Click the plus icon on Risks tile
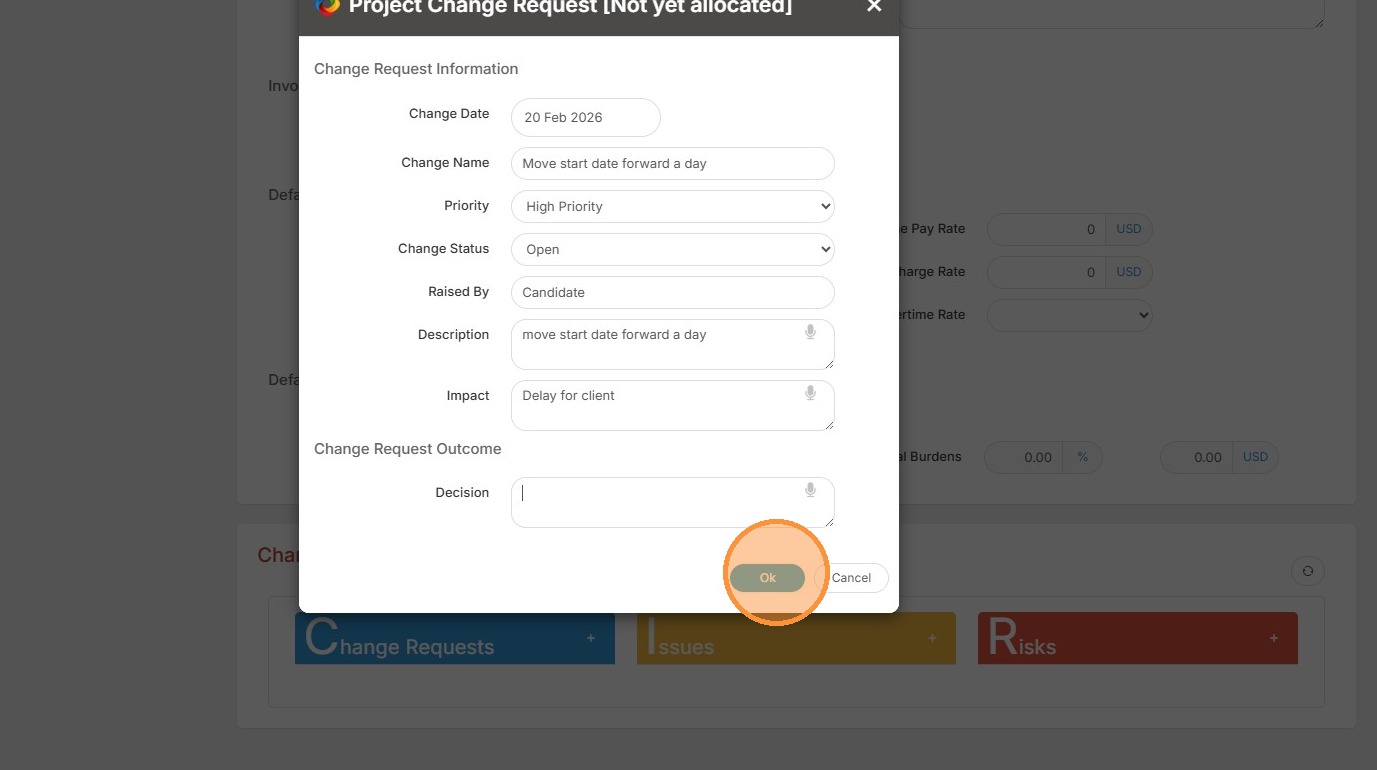The image size is (1377, 770). (1273, 638)
